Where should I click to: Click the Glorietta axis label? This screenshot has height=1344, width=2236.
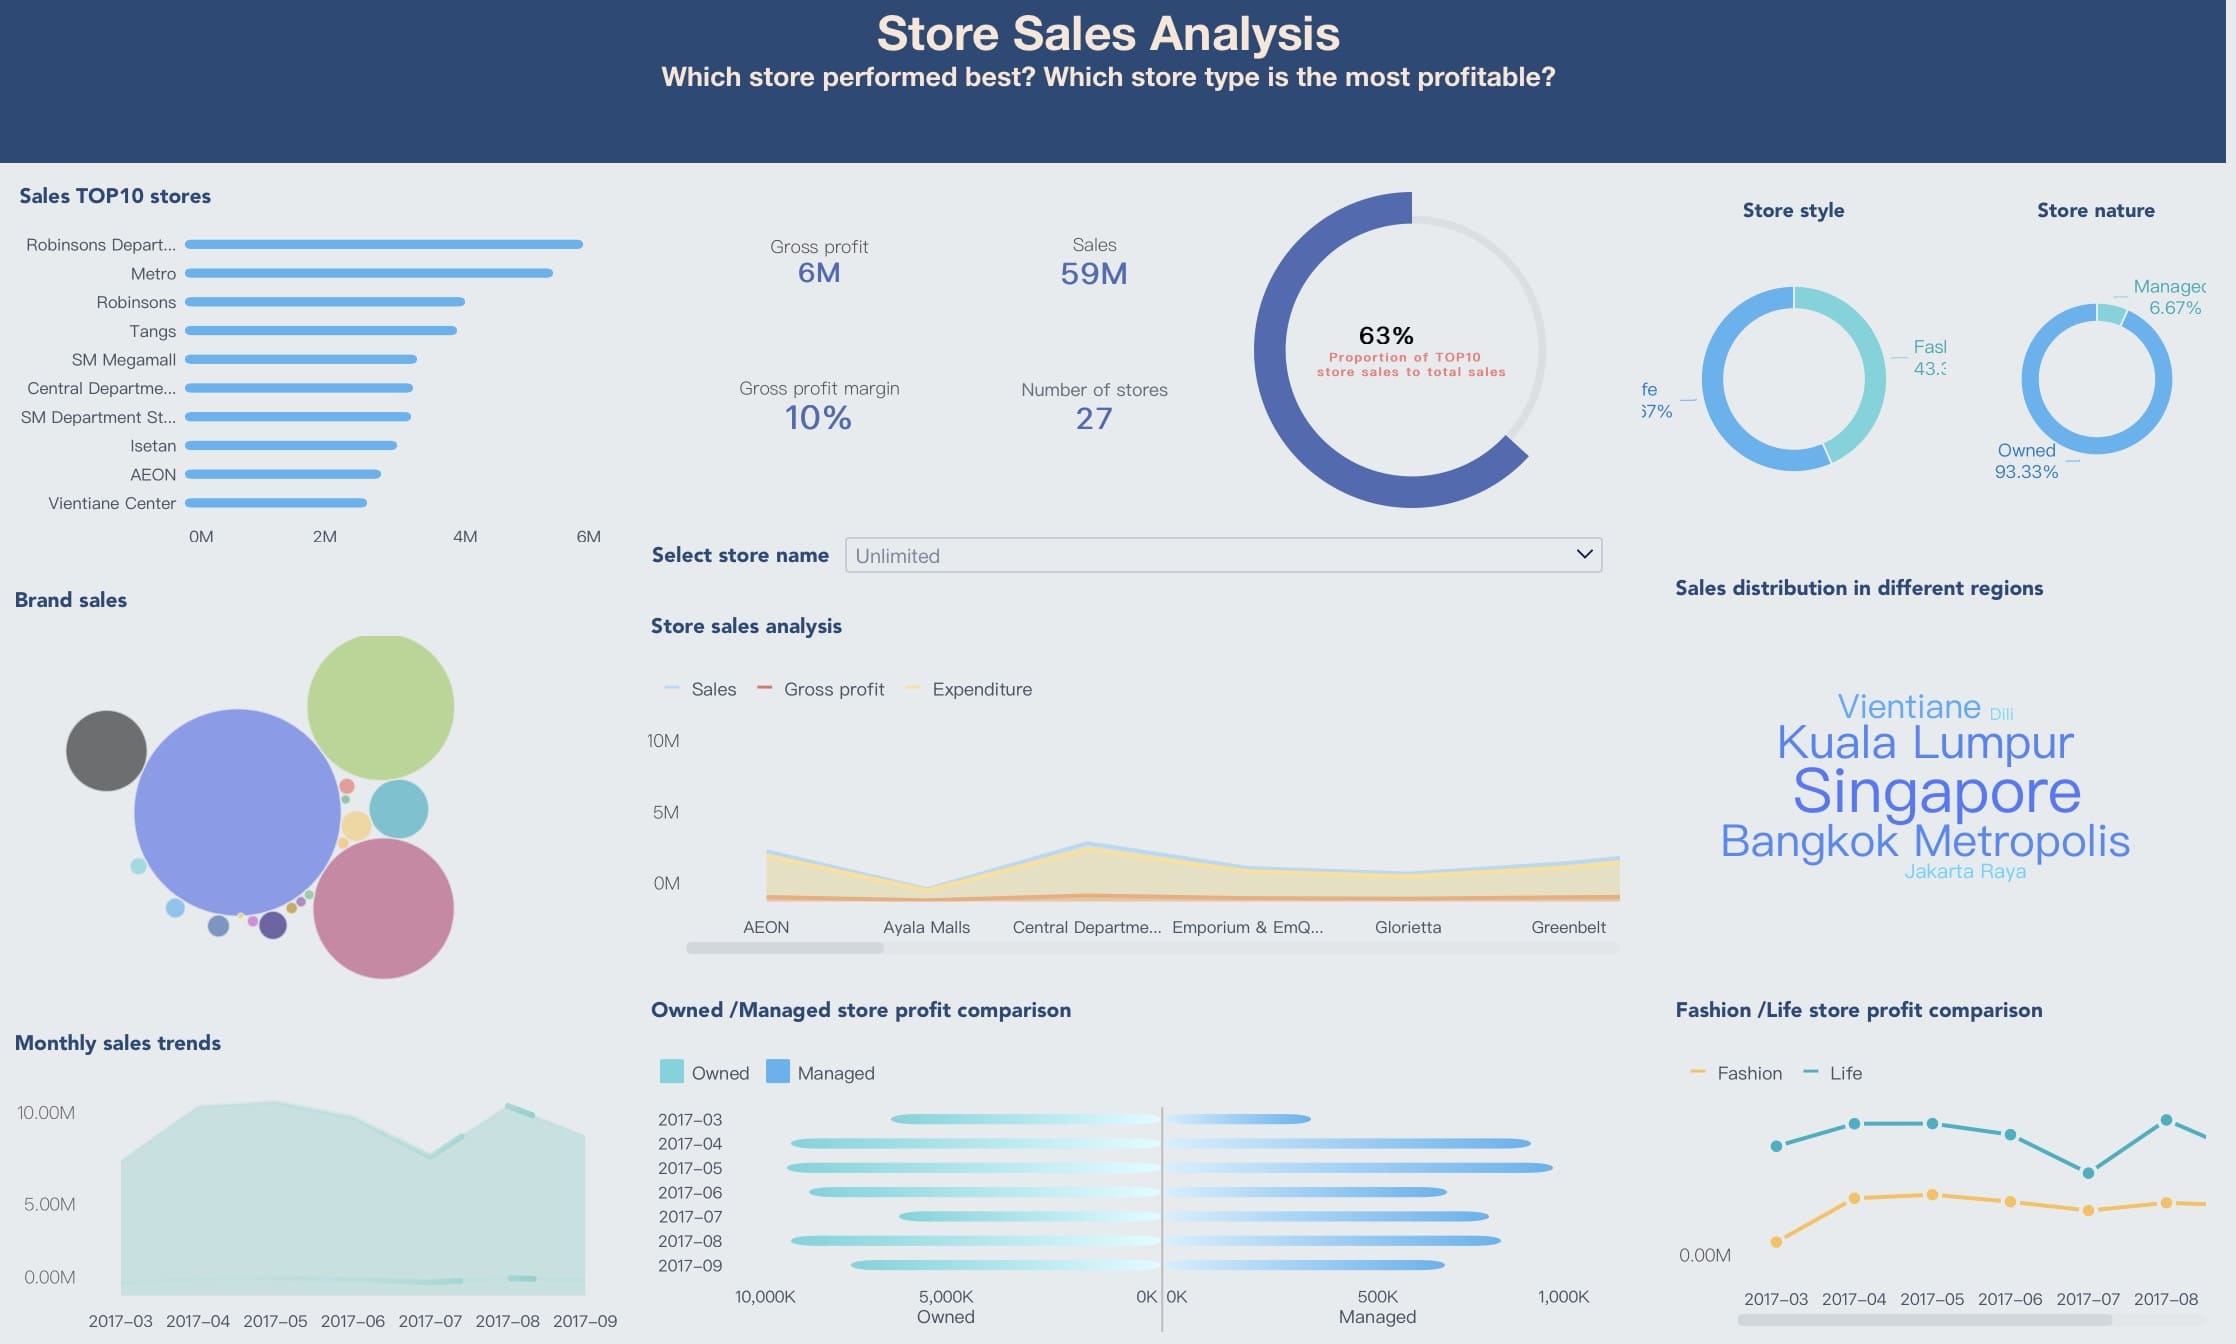[1408, 927]
